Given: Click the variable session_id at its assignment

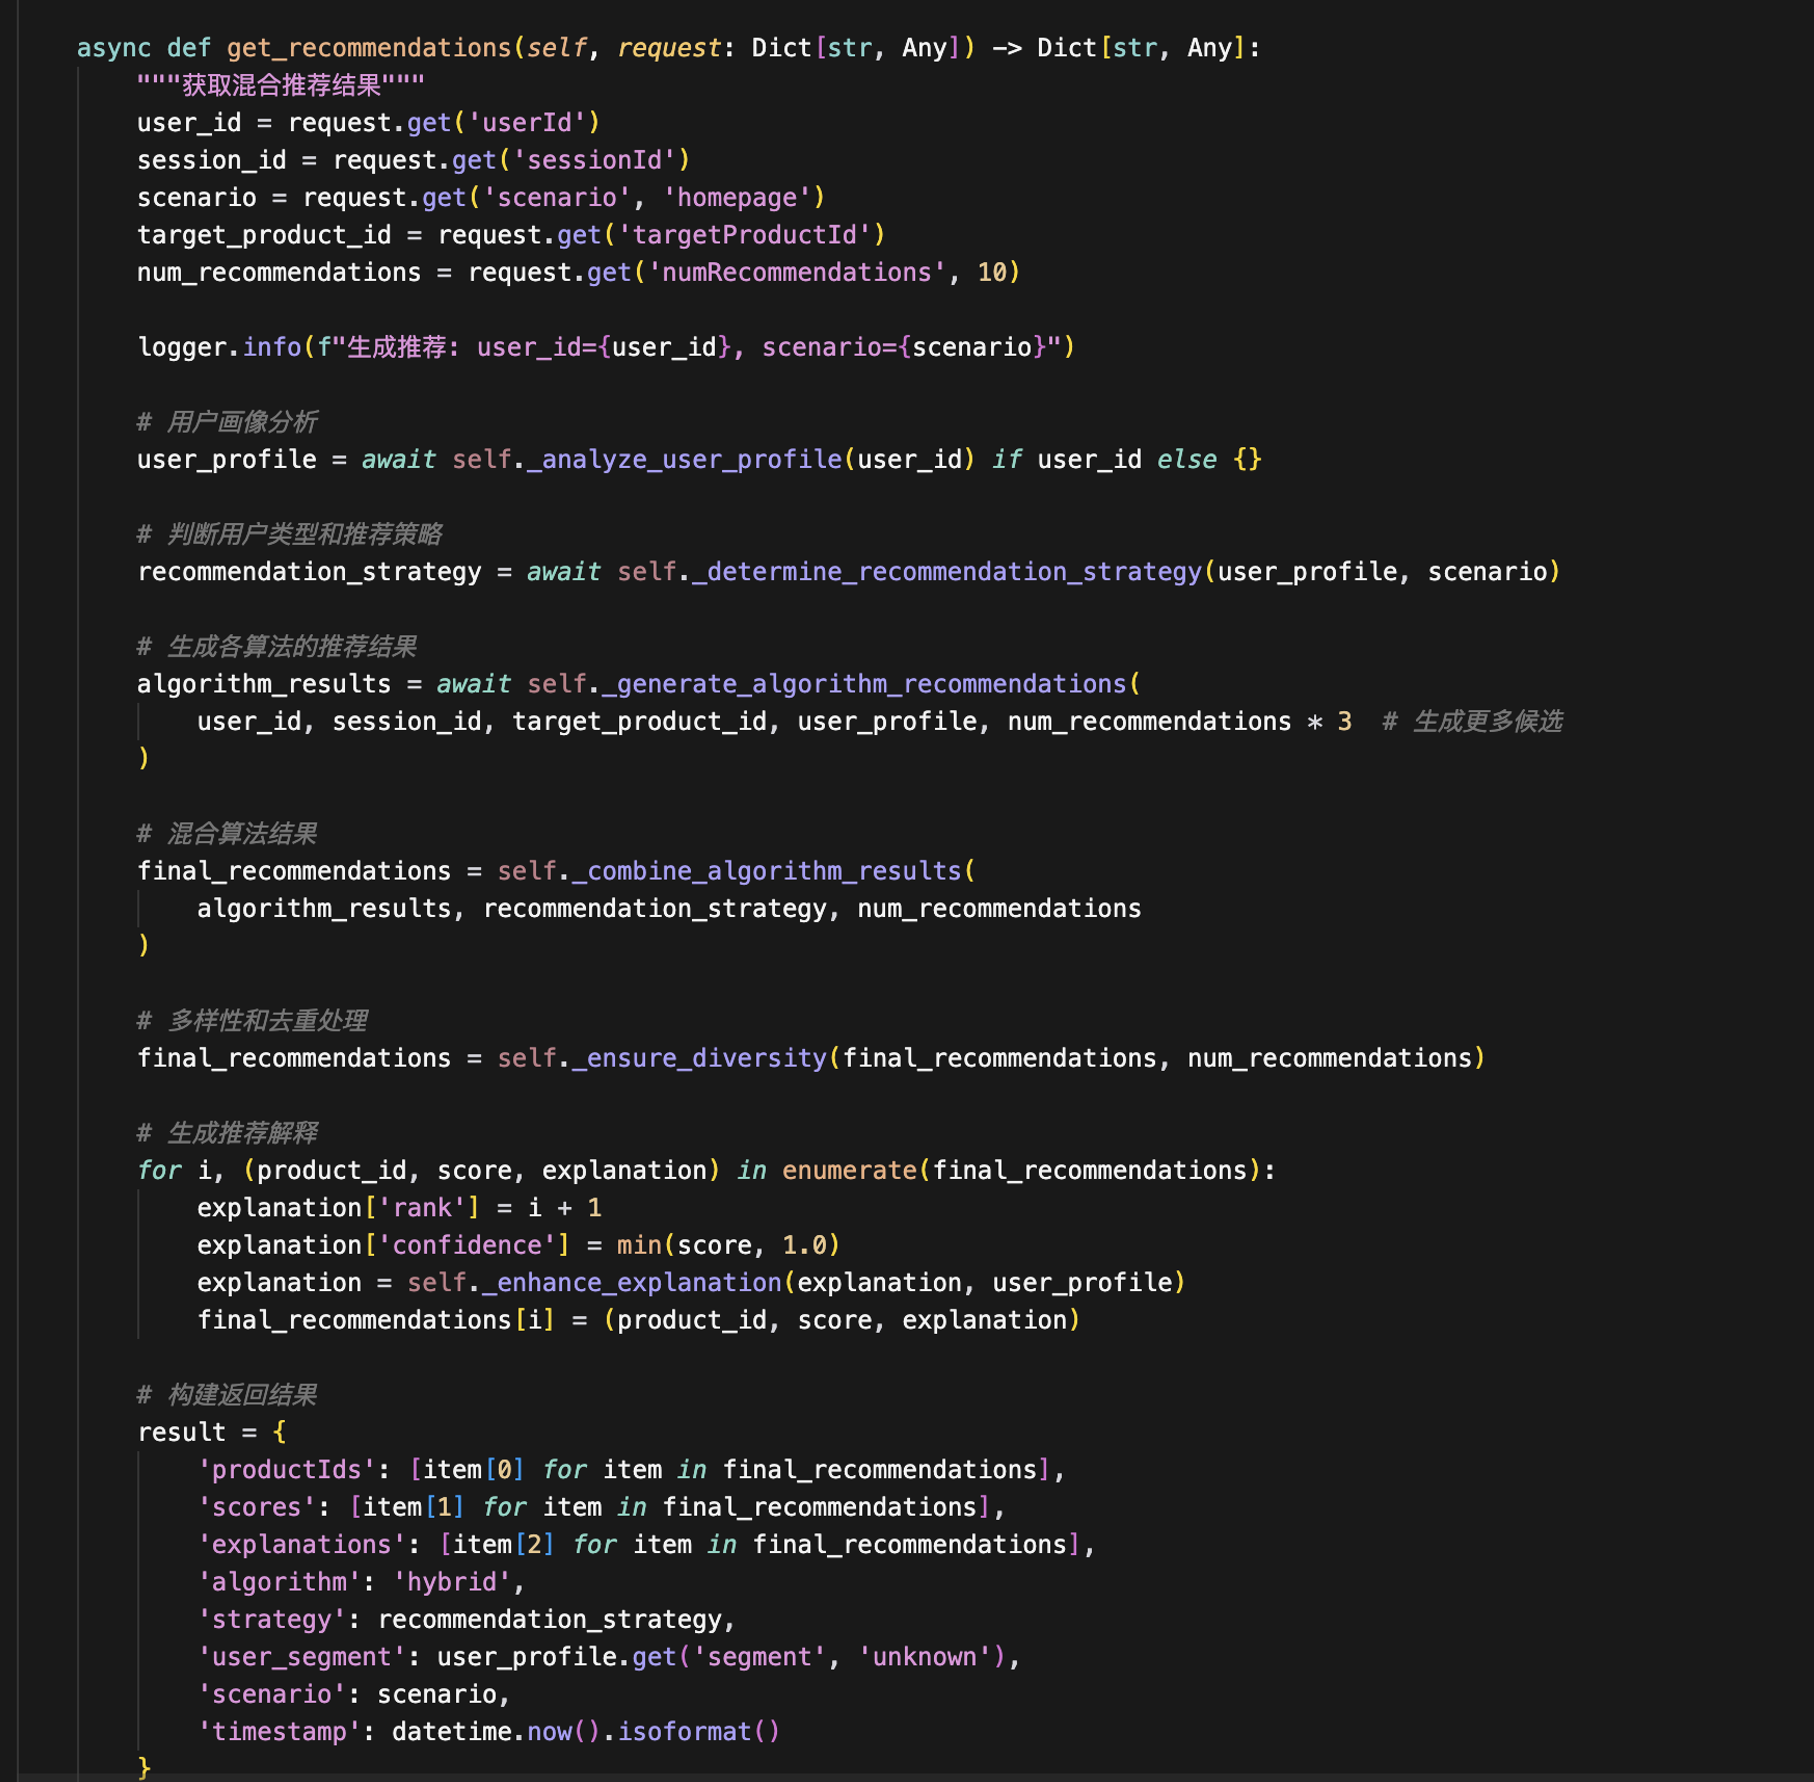Looking at the screenshot, I should (x=212, y=160).
